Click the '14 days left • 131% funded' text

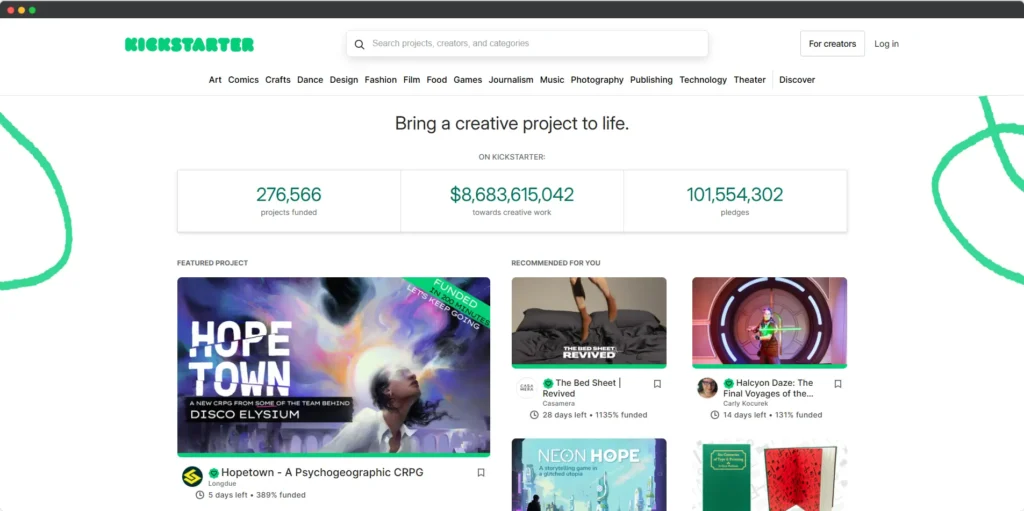point(773,415)
